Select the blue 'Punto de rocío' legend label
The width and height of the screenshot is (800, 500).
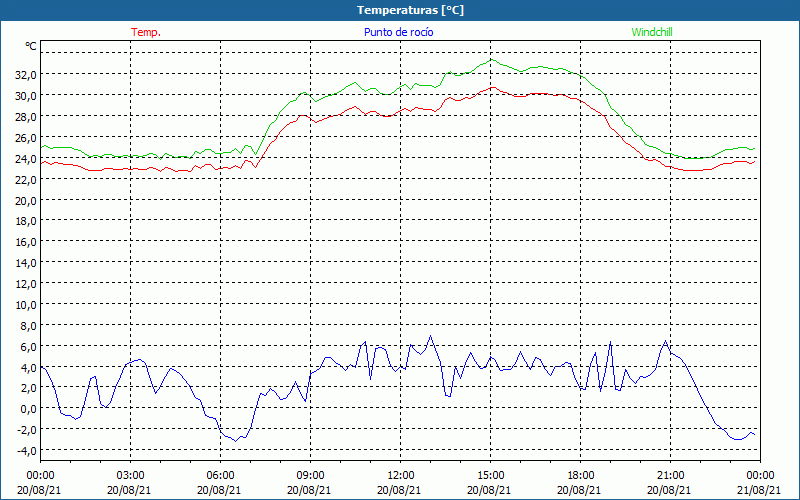398,32
